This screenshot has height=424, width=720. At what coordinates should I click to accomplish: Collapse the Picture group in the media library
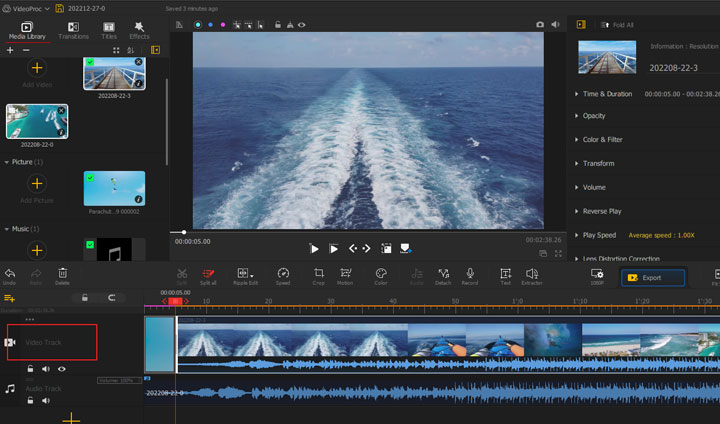click(x=8, y=161)
